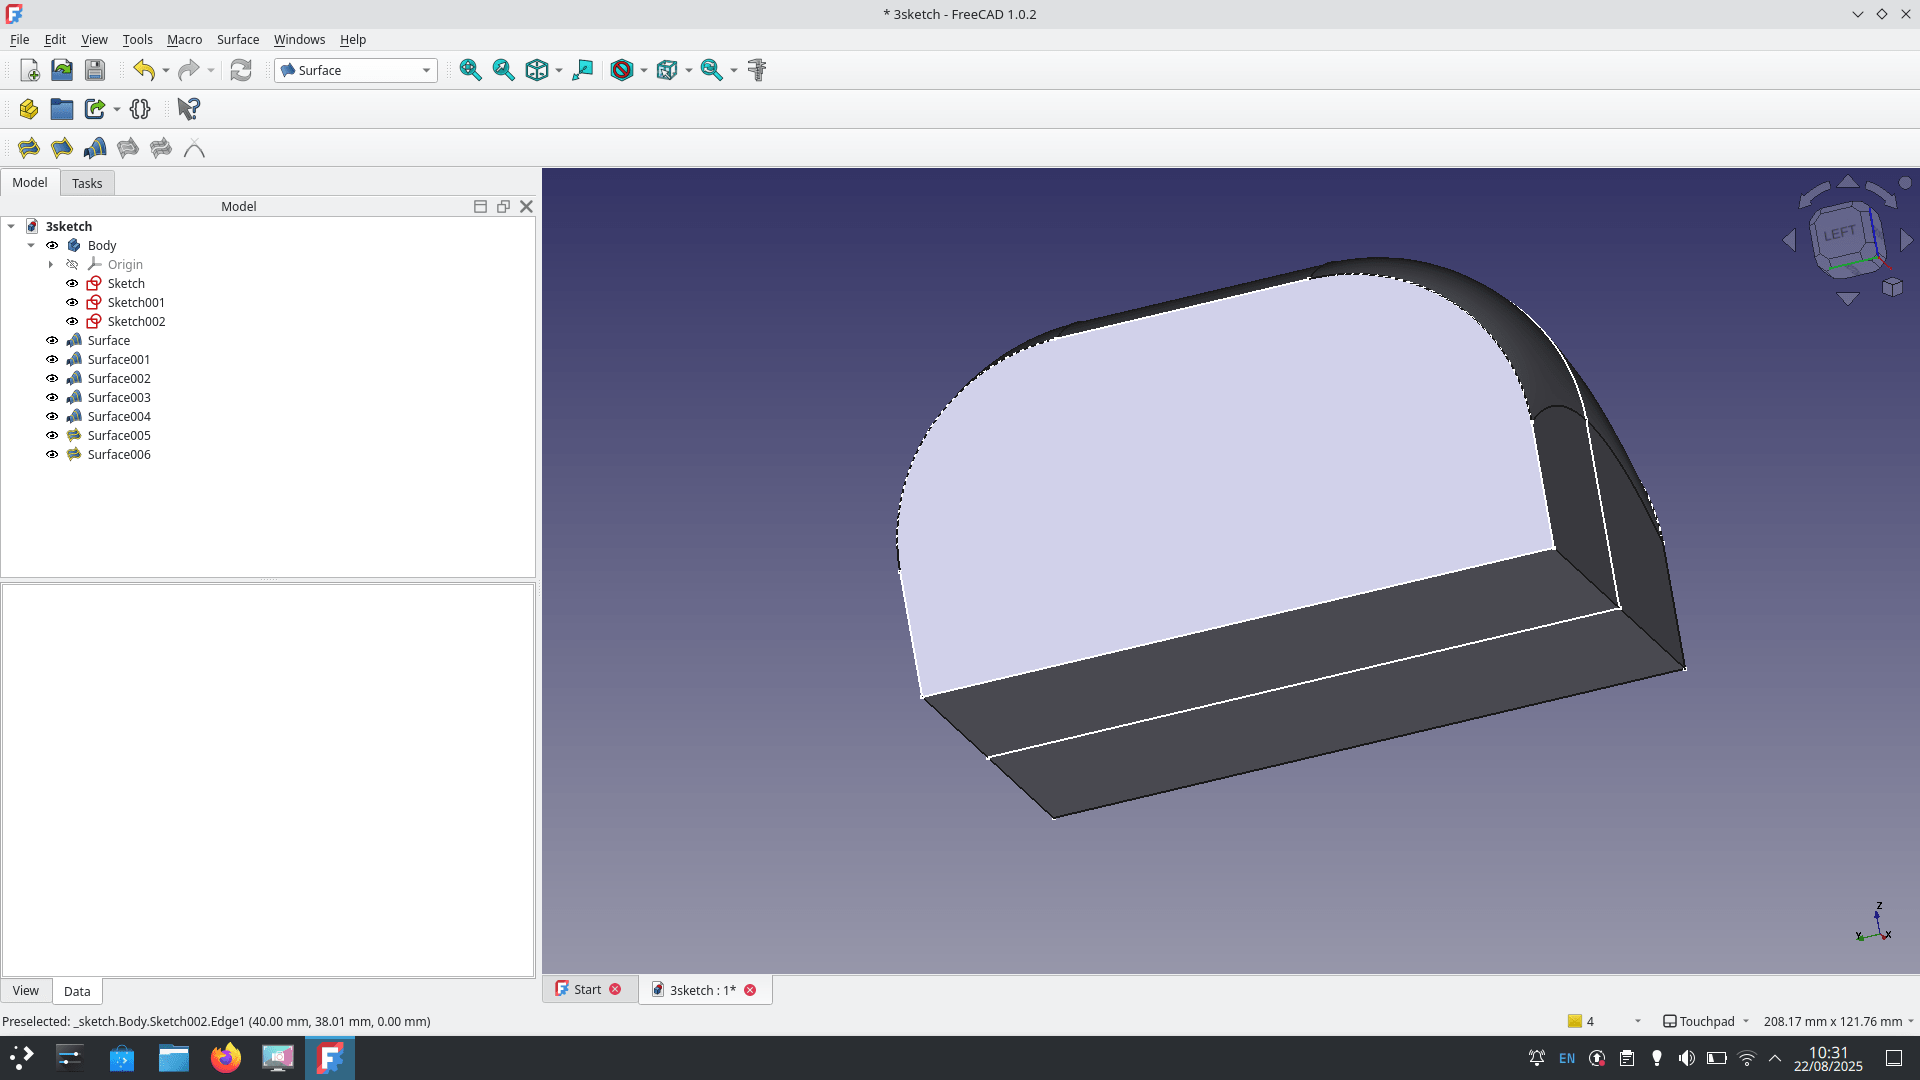Click the Sections loft surface icon
Viewport: 1920px width, 1080px height.
coord(95,148)
